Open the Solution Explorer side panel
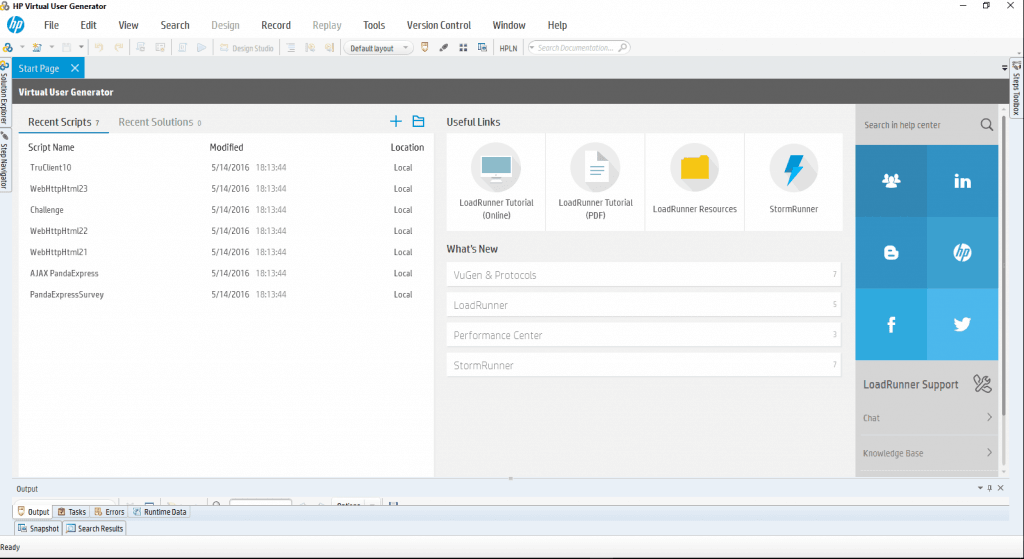The image size is (1024, 559). pyautogui.click(x=4, y=92)
